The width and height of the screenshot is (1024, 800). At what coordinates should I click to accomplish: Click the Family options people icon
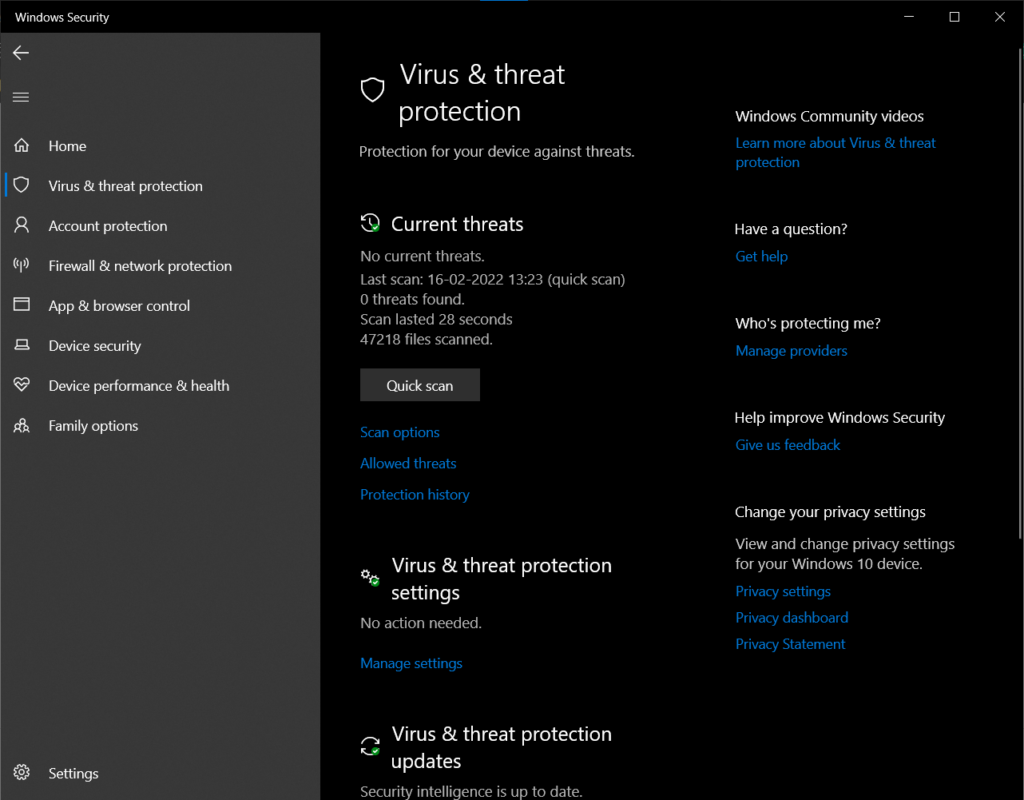point(22,426)
